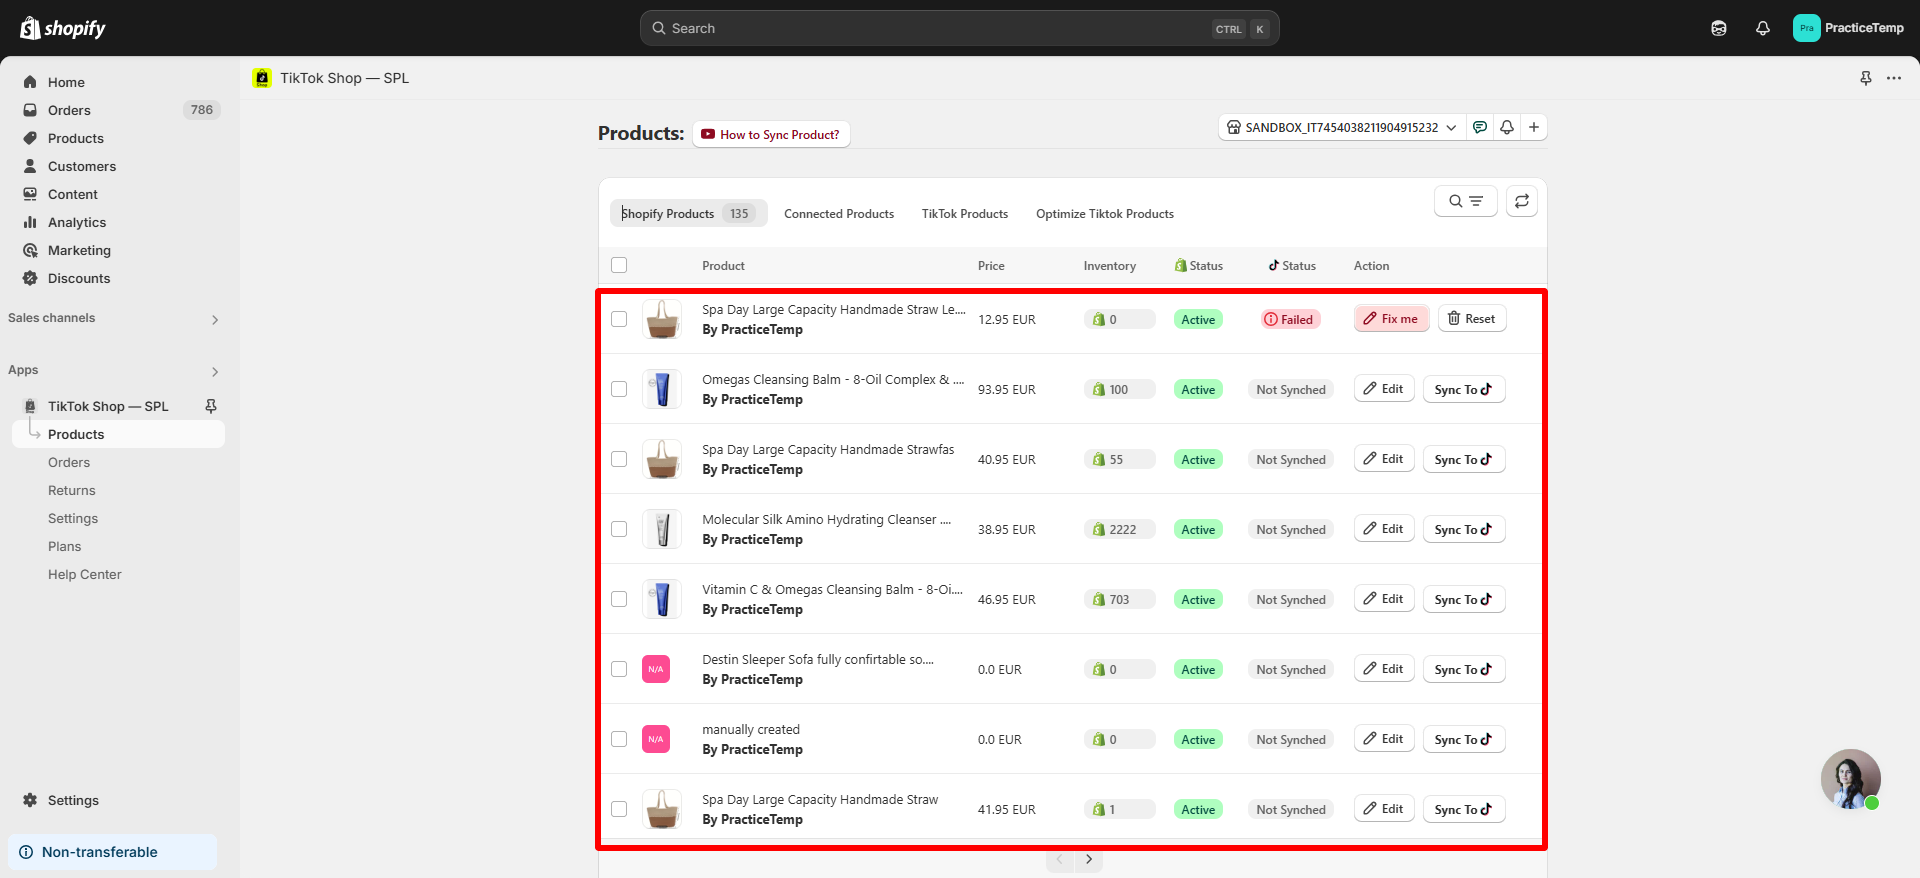Switch to the Optimize Tiktok Products tab
Viewport: 1920px width, 878px height.
click(1105, 214)
